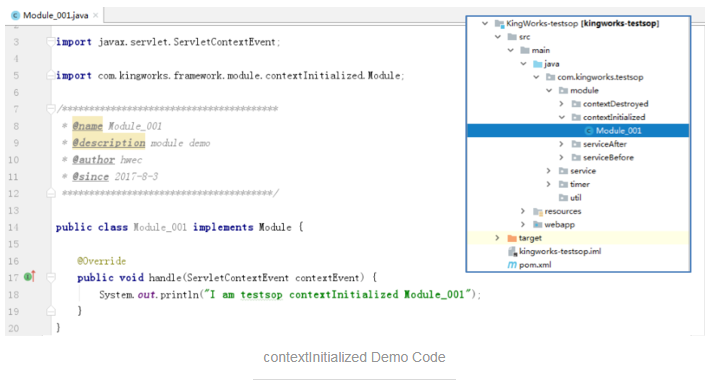
Task: Click the timer package icon
Action: [x=563, y=184]
